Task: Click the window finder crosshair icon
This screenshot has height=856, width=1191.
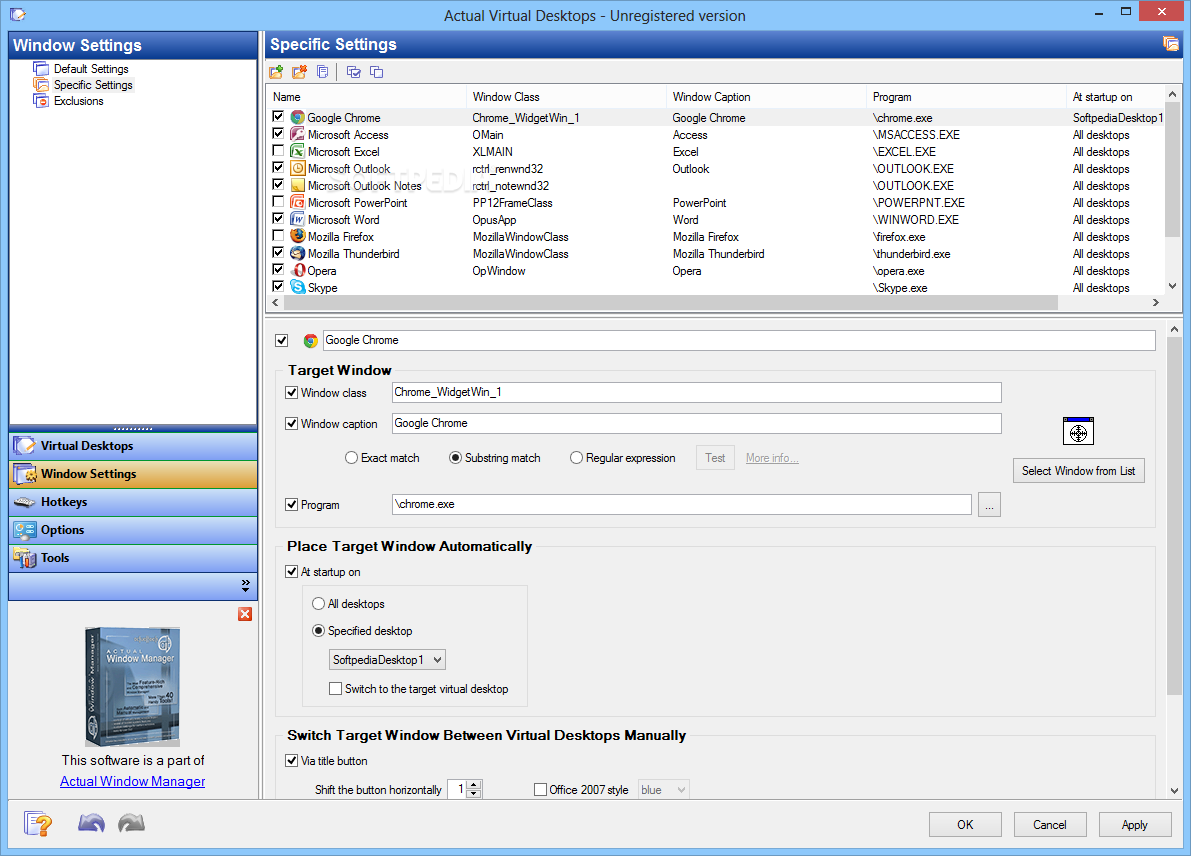Action: [1078, 431]
